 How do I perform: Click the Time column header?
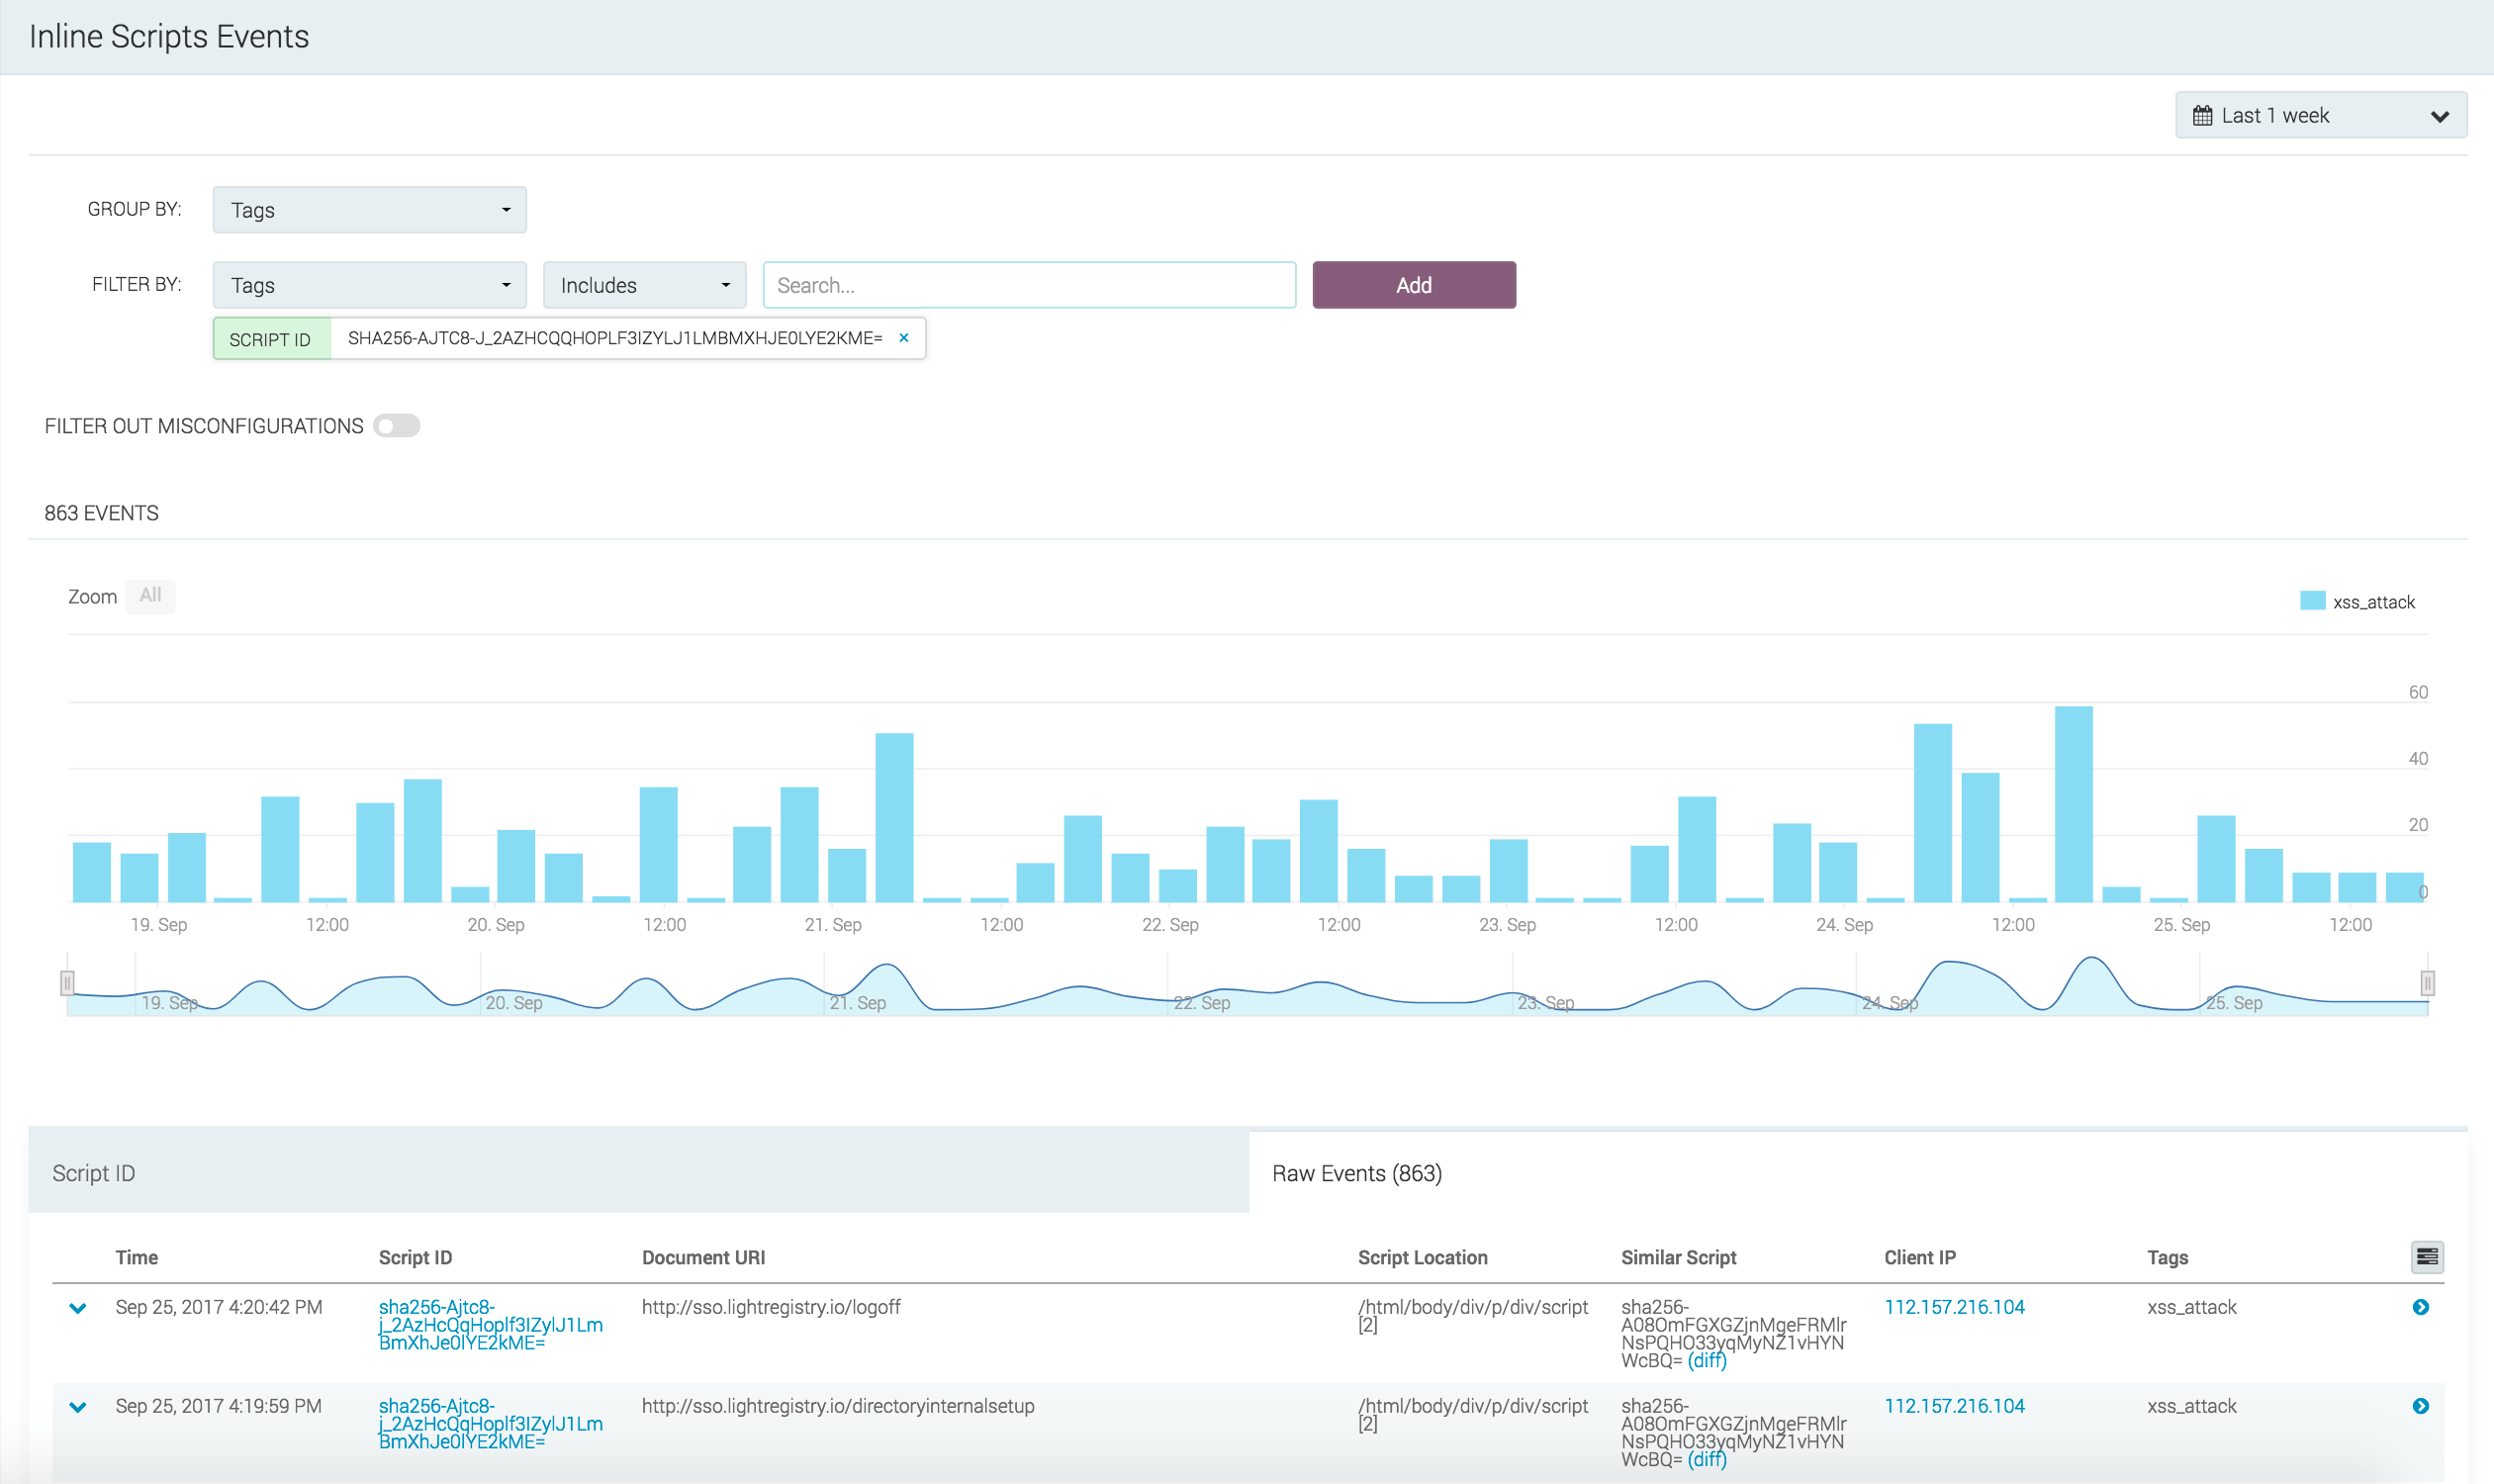click(137, 1257)
